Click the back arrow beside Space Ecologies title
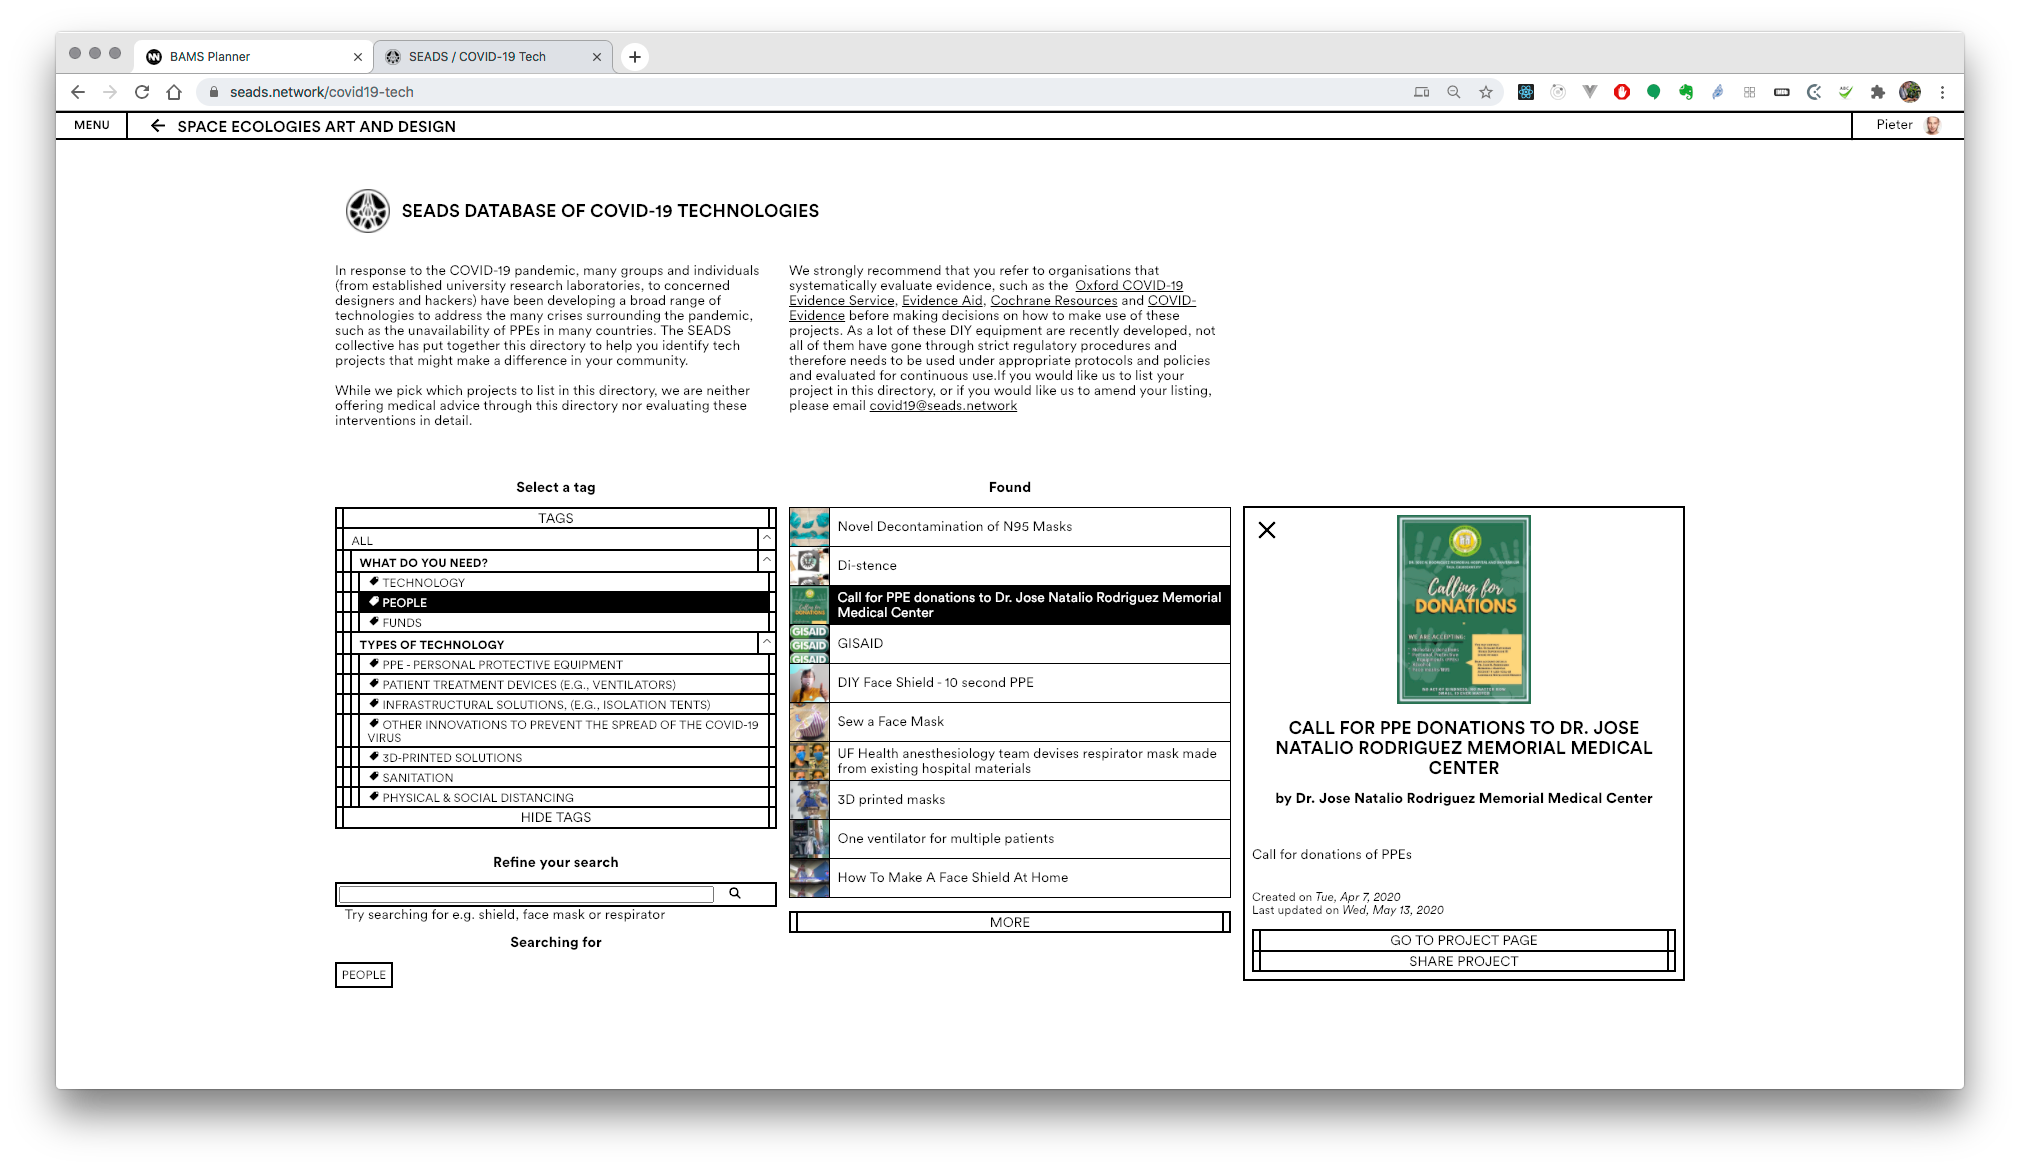The width and height of the screenshot is (2020, 1169). 157,126
